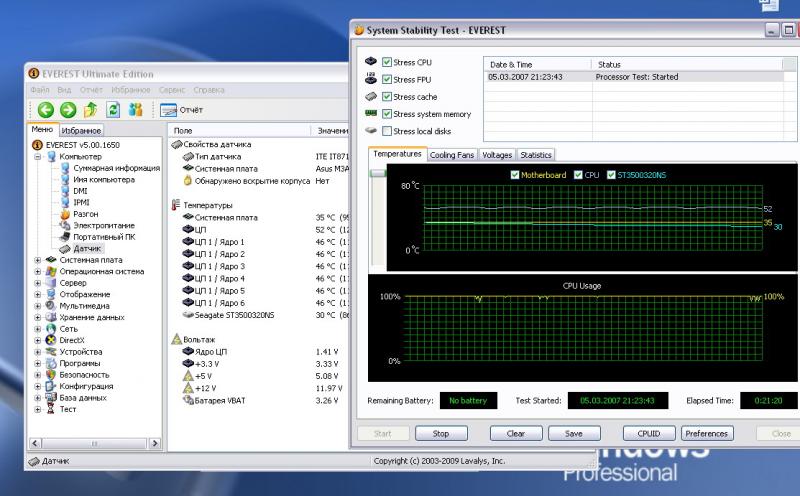Screen dimensions: 800x496
Task: Toggle the Stress cache checkbox
Action: [x=387, y=96]
